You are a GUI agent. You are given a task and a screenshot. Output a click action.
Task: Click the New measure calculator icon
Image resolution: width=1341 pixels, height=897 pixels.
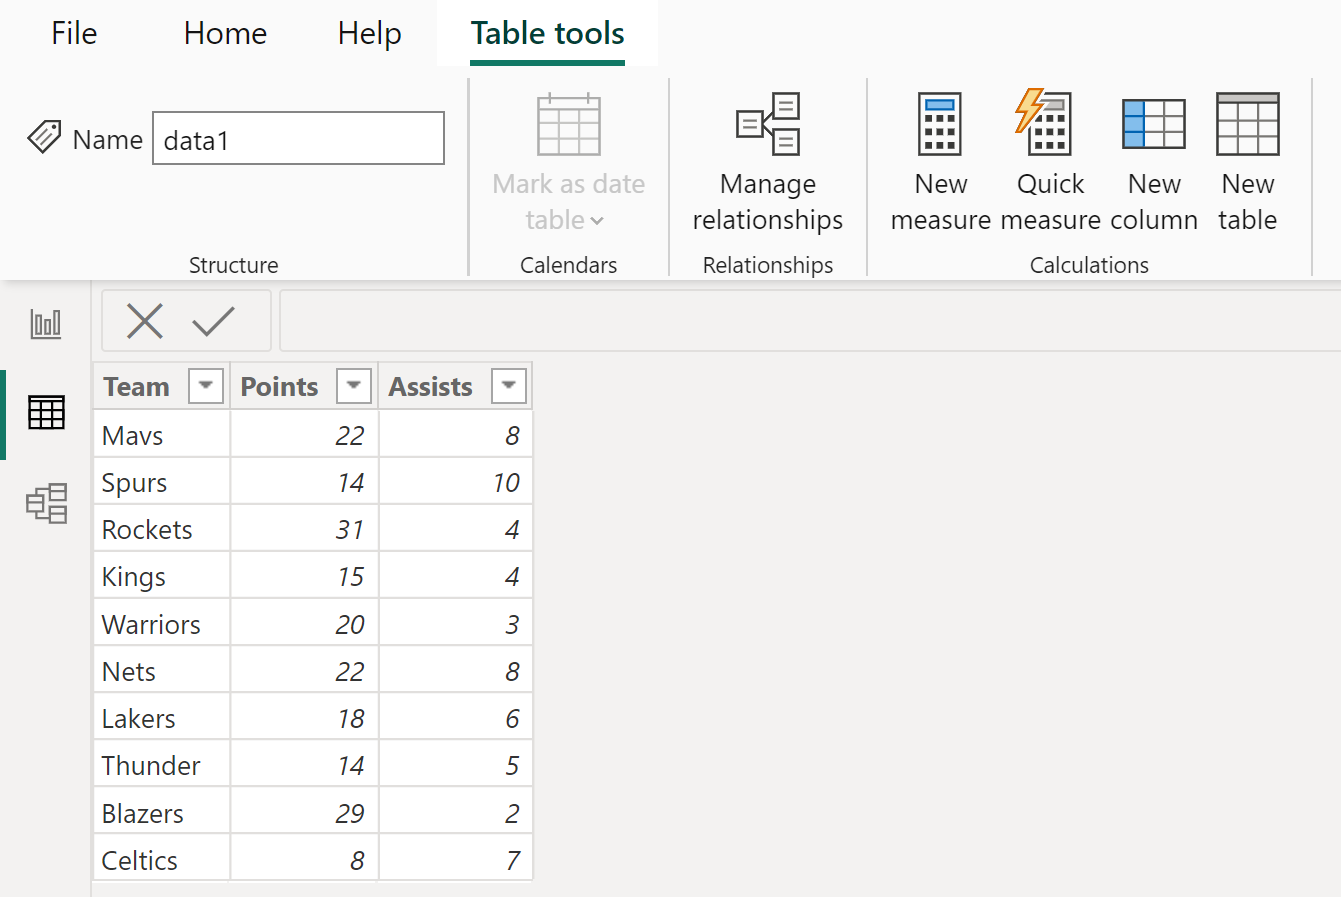pyautogui.click(x=940, y=124)
